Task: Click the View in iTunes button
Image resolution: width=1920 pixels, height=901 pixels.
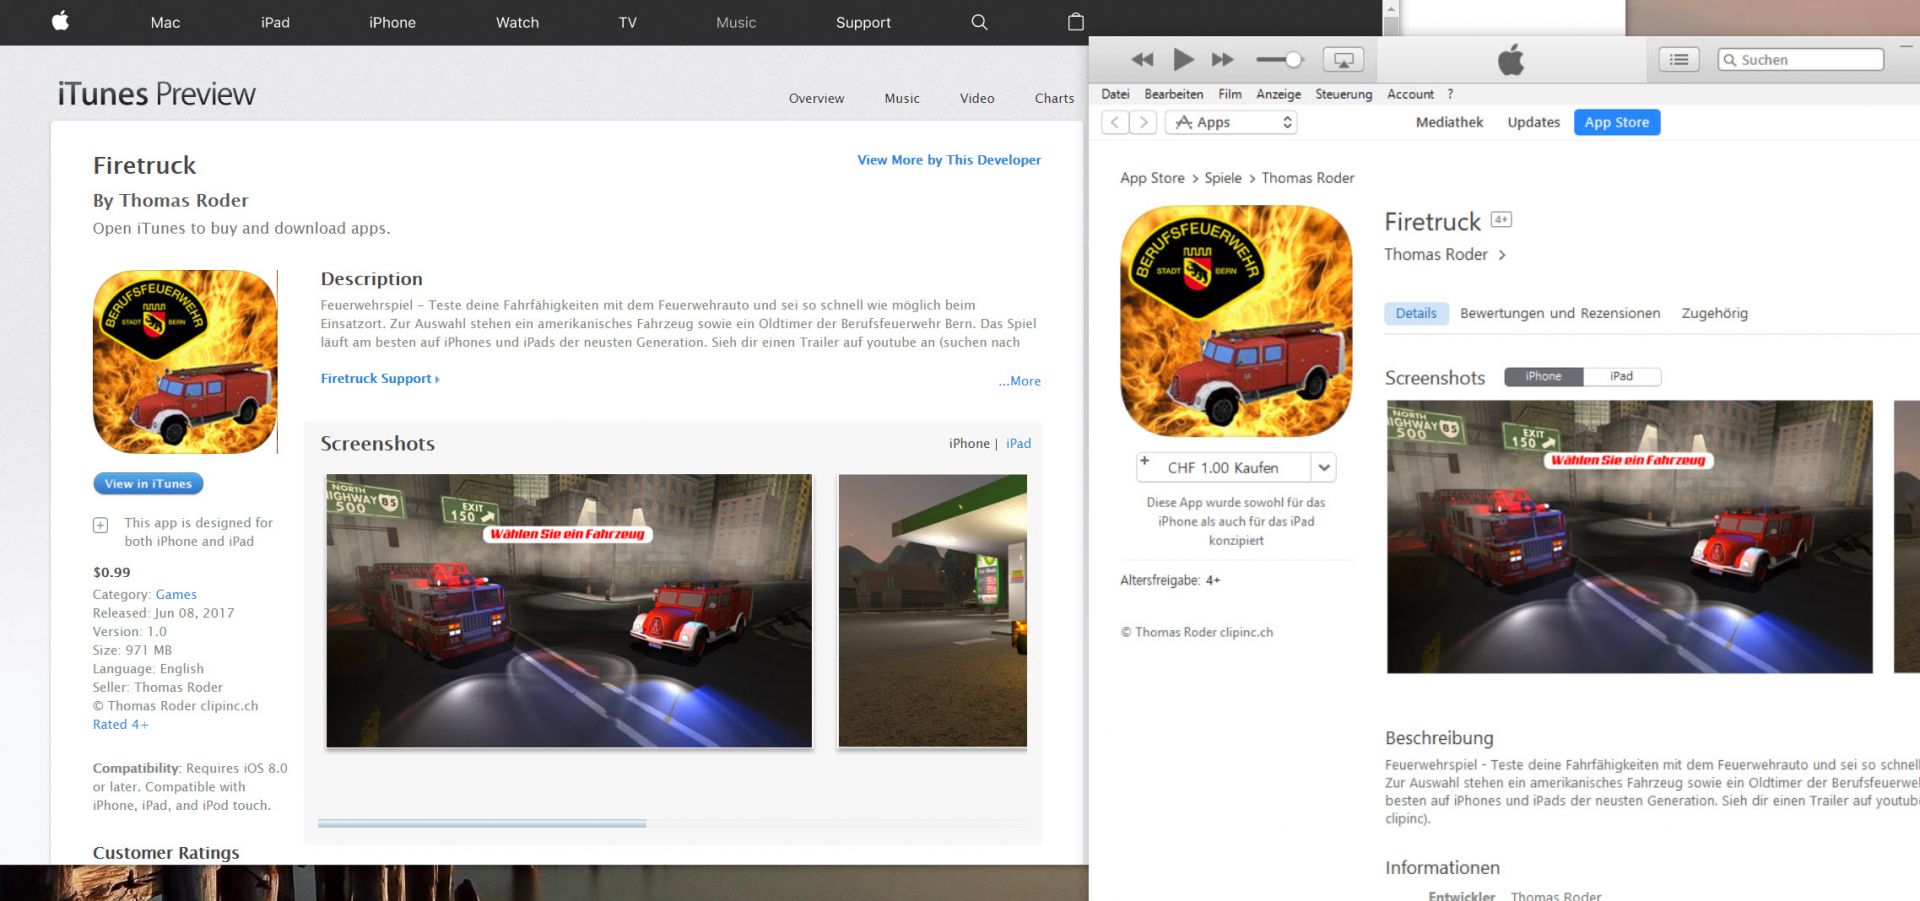Action: tap(148, 484)
